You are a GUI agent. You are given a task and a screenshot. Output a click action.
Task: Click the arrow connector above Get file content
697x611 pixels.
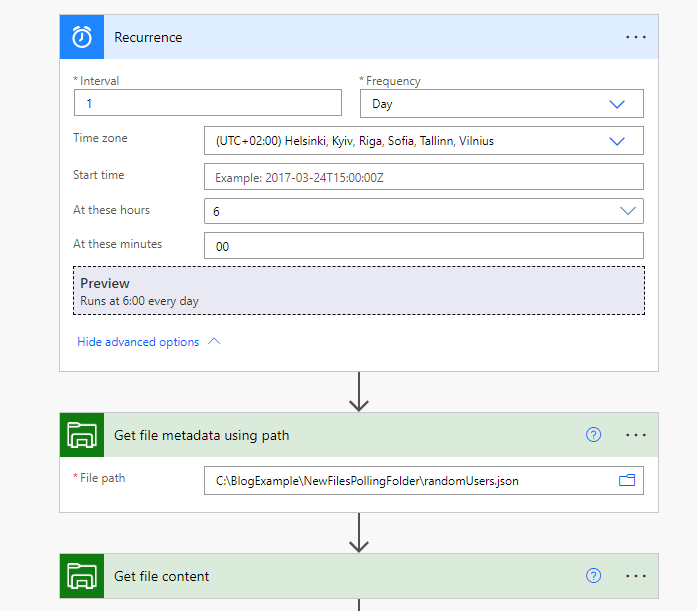click(358, 533)
